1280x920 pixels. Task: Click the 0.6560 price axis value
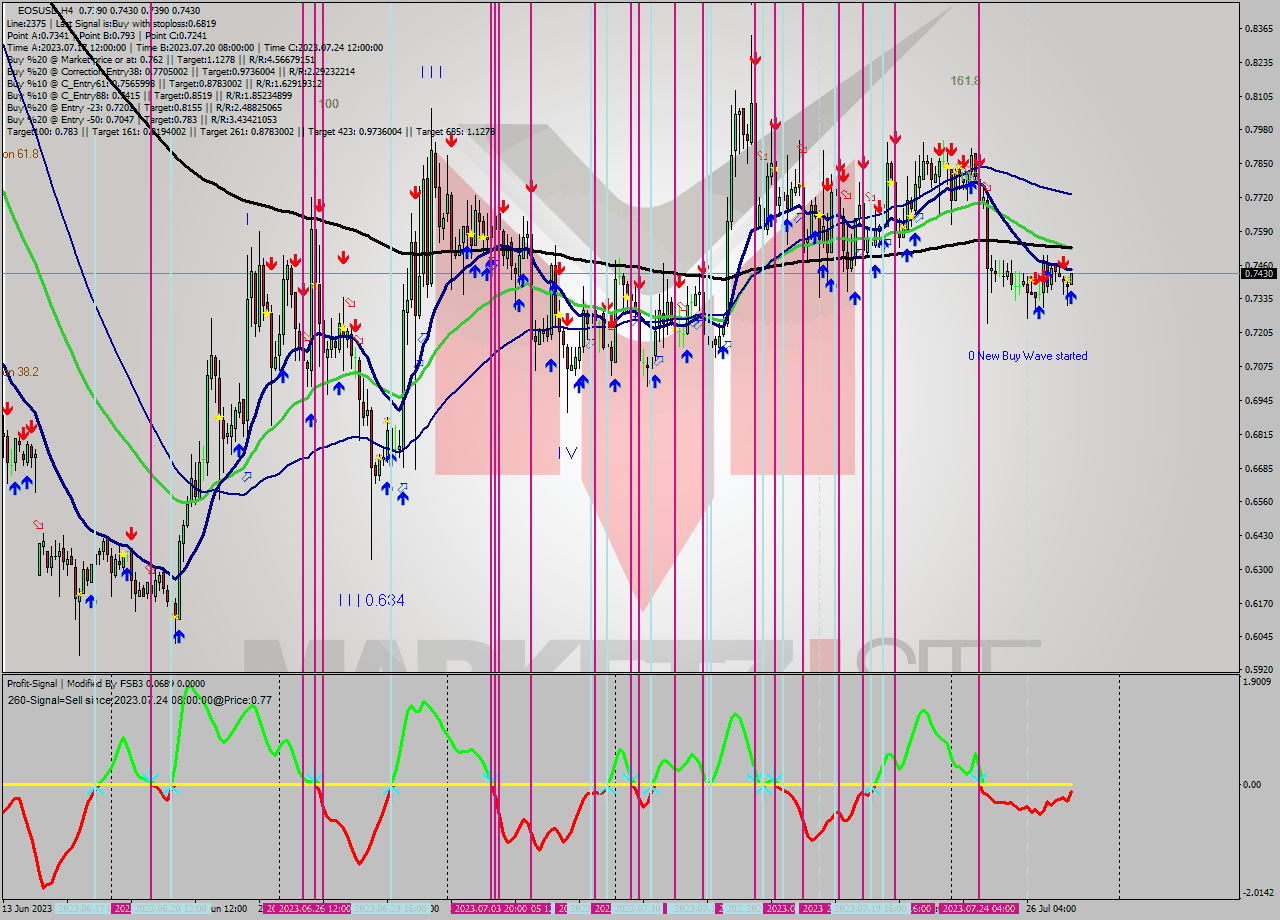[x=1258, y=502]
